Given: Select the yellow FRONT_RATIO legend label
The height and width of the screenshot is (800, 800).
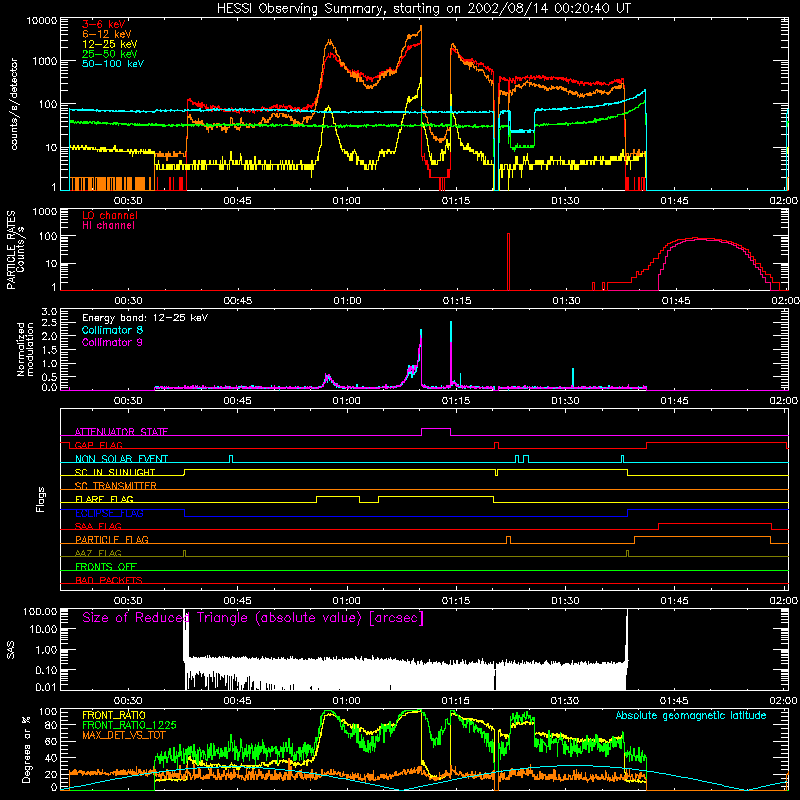Looking at the screenshot, I should [114, 715].
